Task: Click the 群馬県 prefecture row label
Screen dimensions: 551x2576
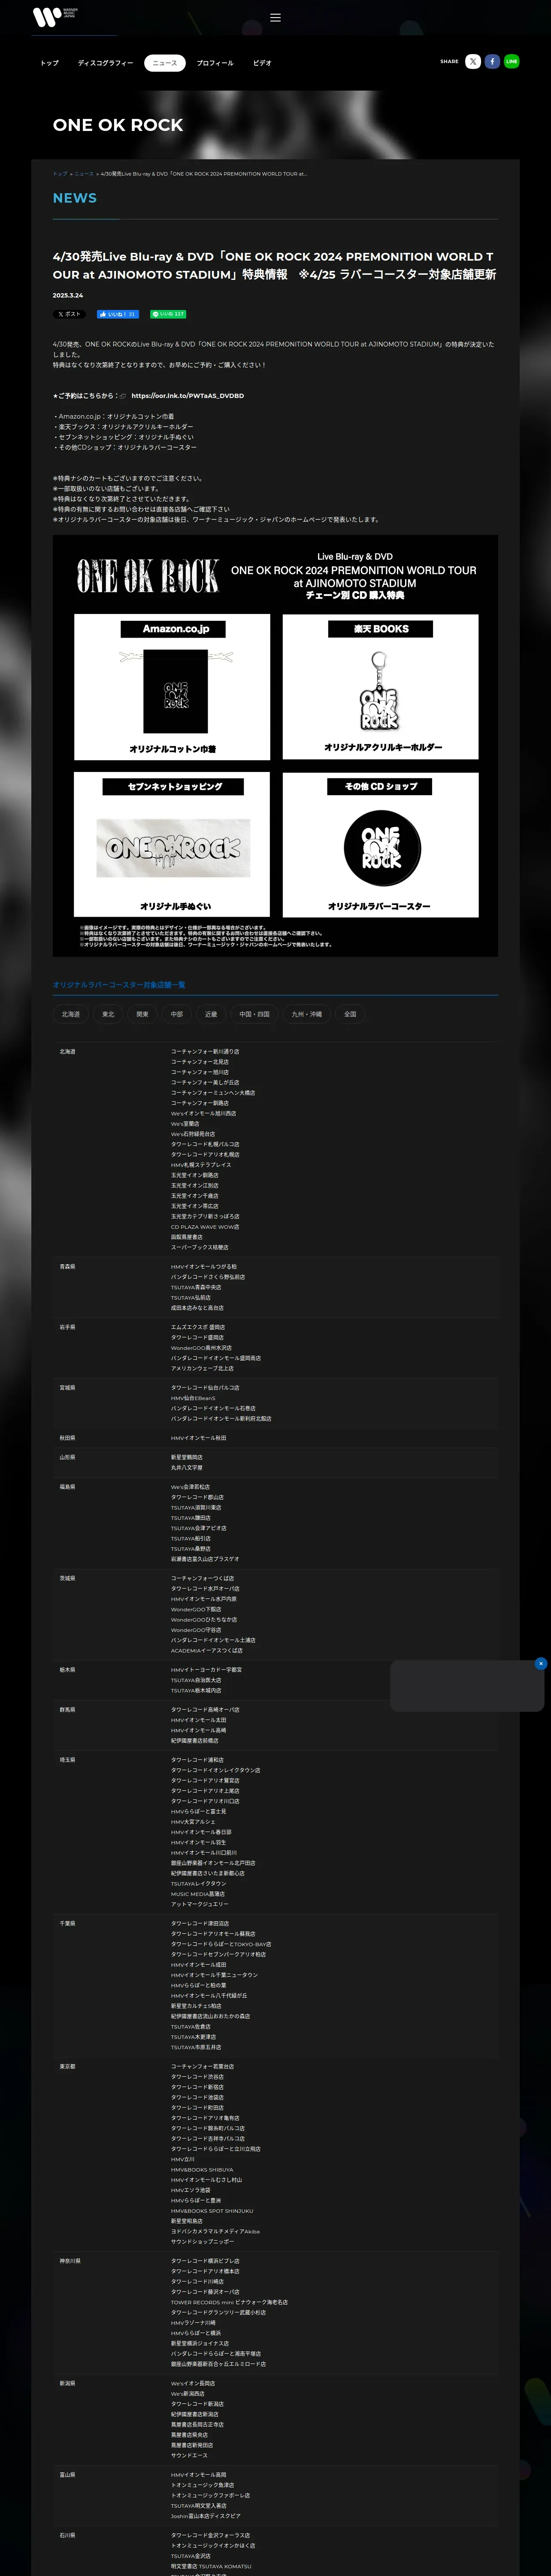Action: point(67,1710)
